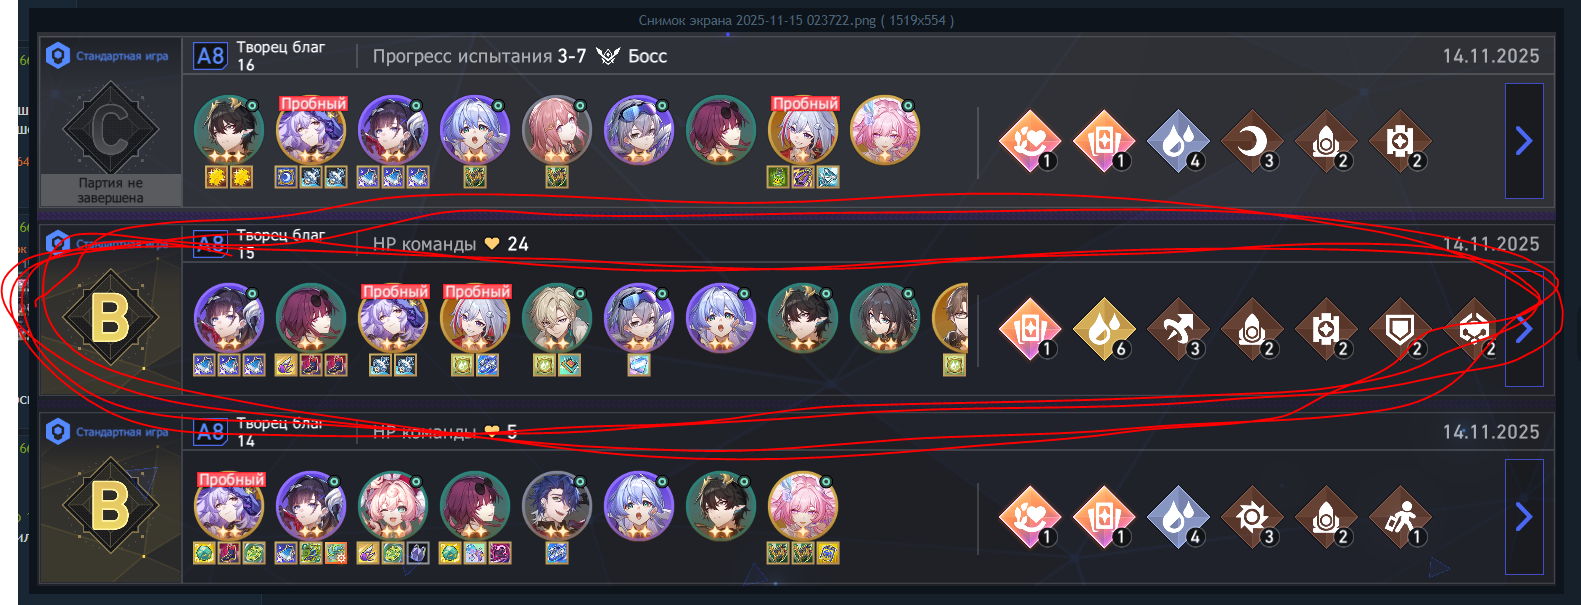
Task: Select the Прогресс испытания 3-7 header text
Action: tap(479, 56)
